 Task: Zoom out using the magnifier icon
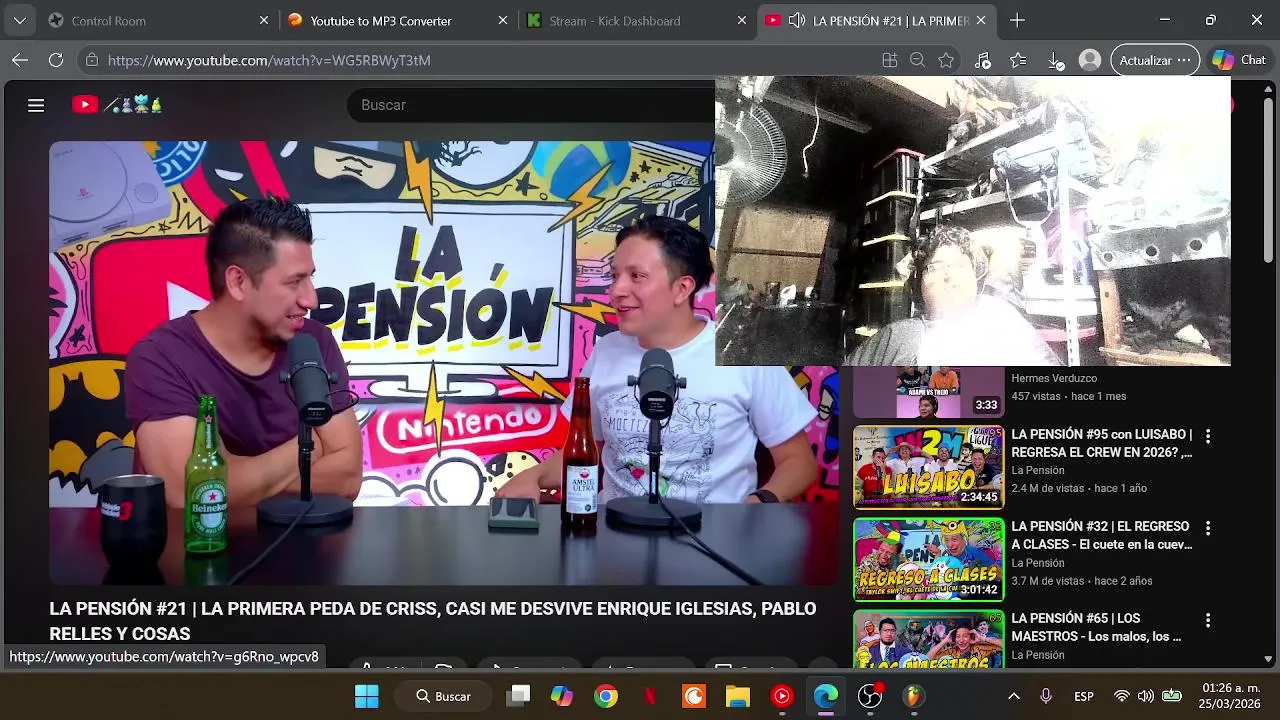[x=917, y=60]
